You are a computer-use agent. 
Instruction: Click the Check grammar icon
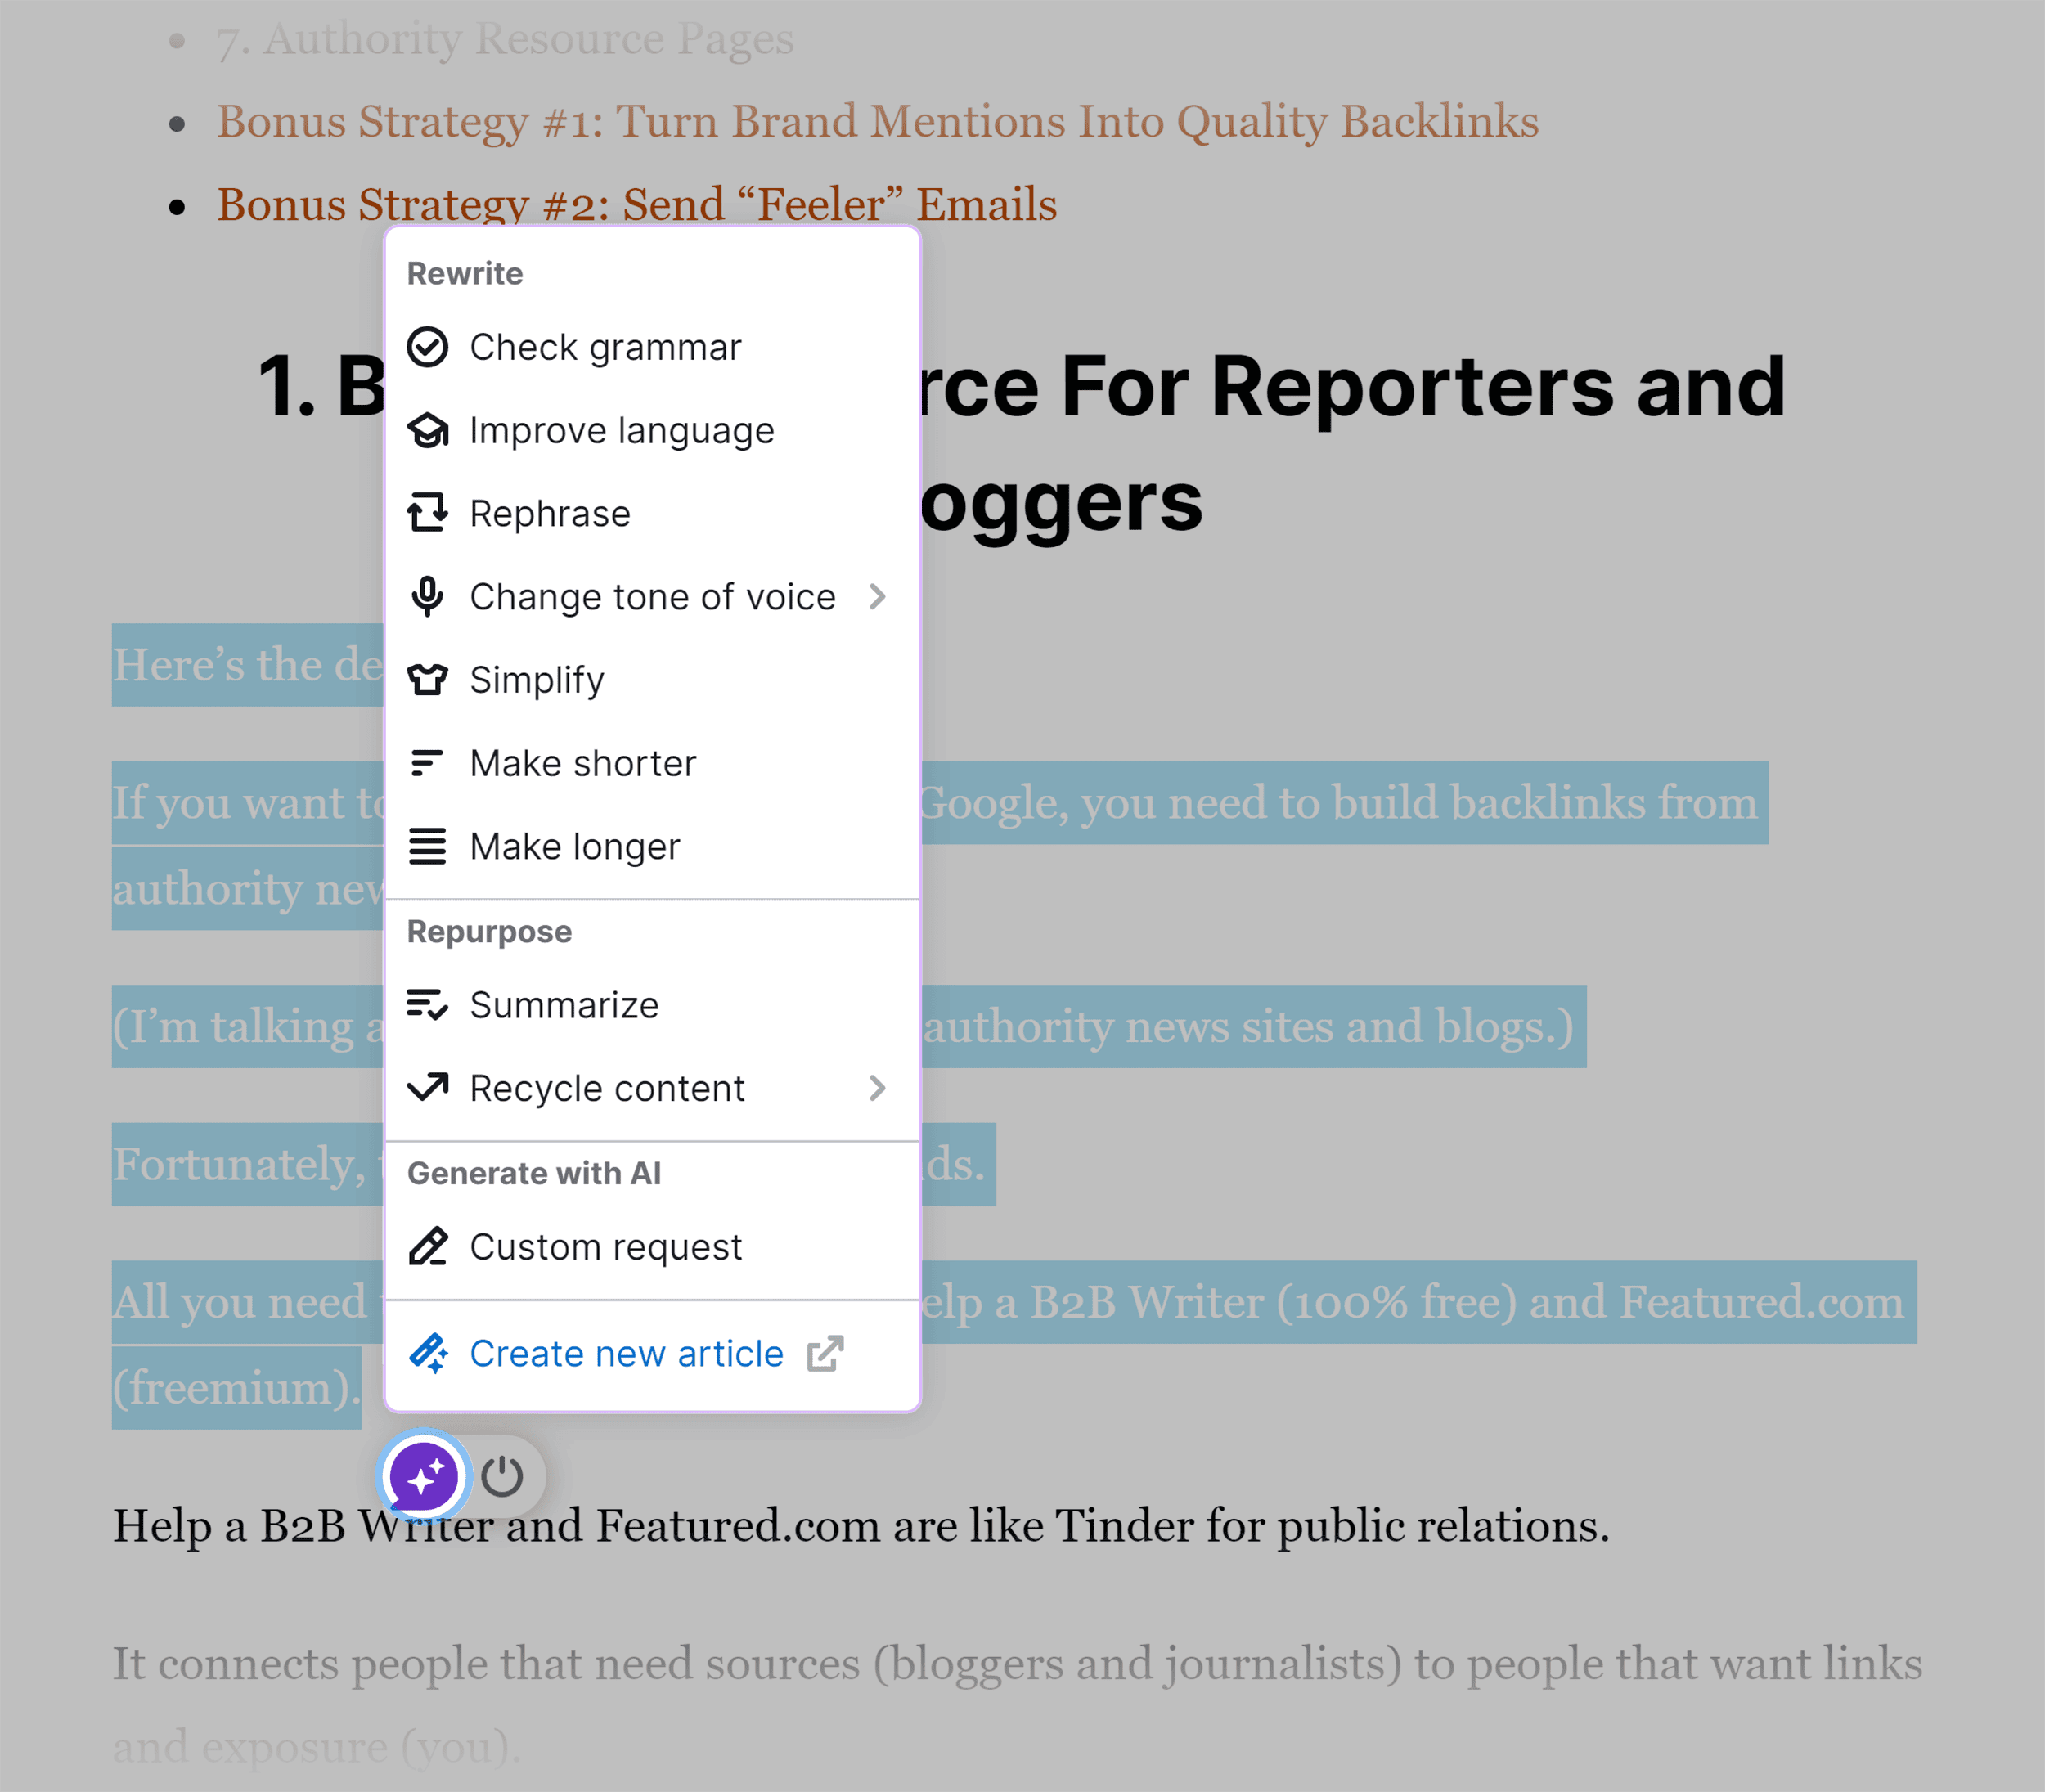point(428,346)
